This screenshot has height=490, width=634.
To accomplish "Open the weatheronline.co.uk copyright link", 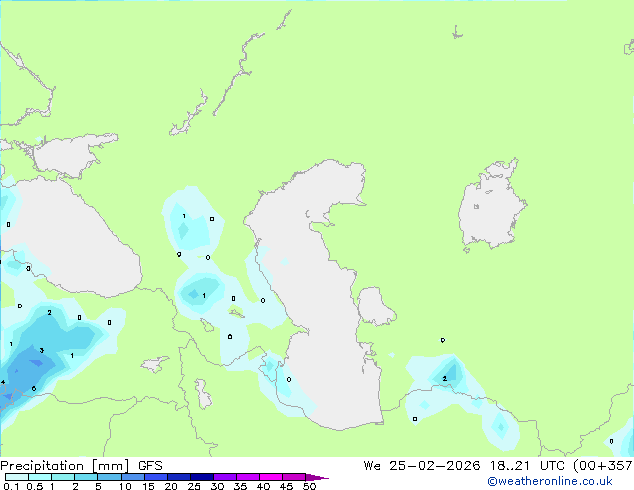I will click(x=550, y=481).
